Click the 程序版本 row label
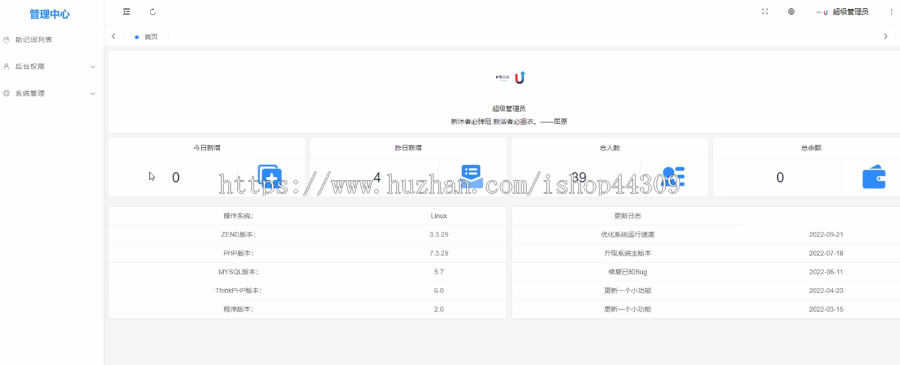The image size is (900, 365). click(238, 309)
